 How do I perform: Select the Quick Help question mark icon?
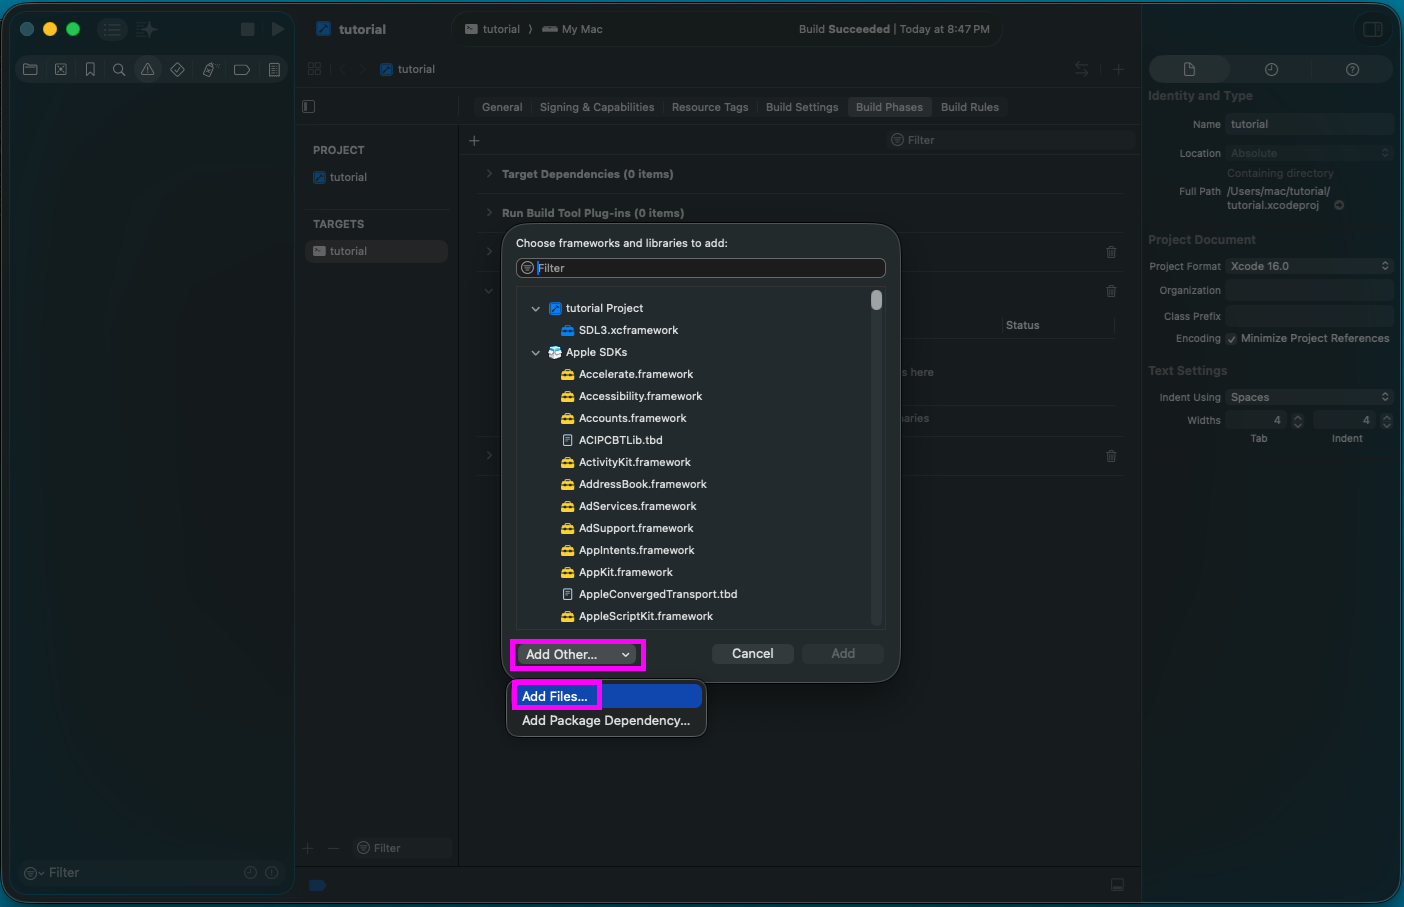pyautogui.click(x=1352, y=69)
